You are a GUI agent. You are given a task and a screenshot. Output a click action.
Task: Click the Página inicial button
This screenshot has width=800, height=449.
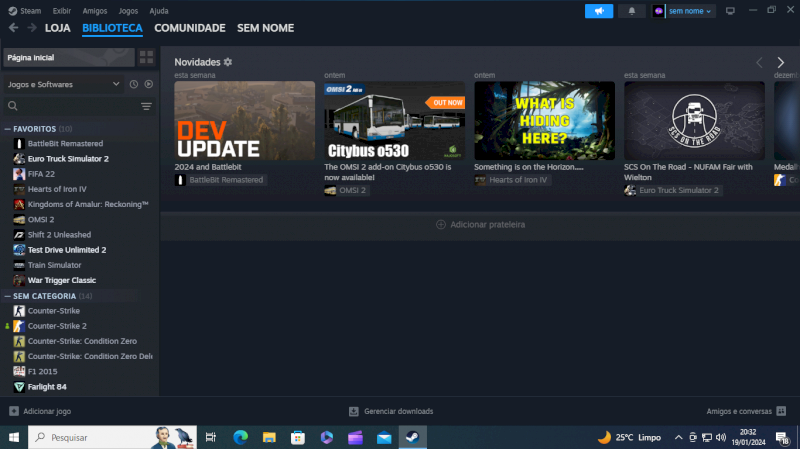pos(69,57)
